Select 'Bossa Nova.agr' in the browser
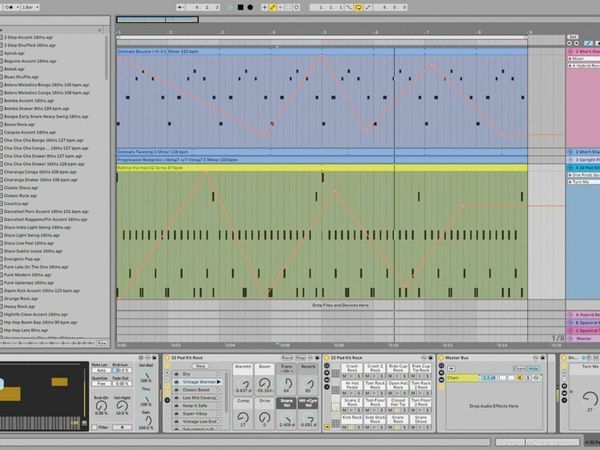Viewport: 600px width, 450px height. click(x=19, y=124)
